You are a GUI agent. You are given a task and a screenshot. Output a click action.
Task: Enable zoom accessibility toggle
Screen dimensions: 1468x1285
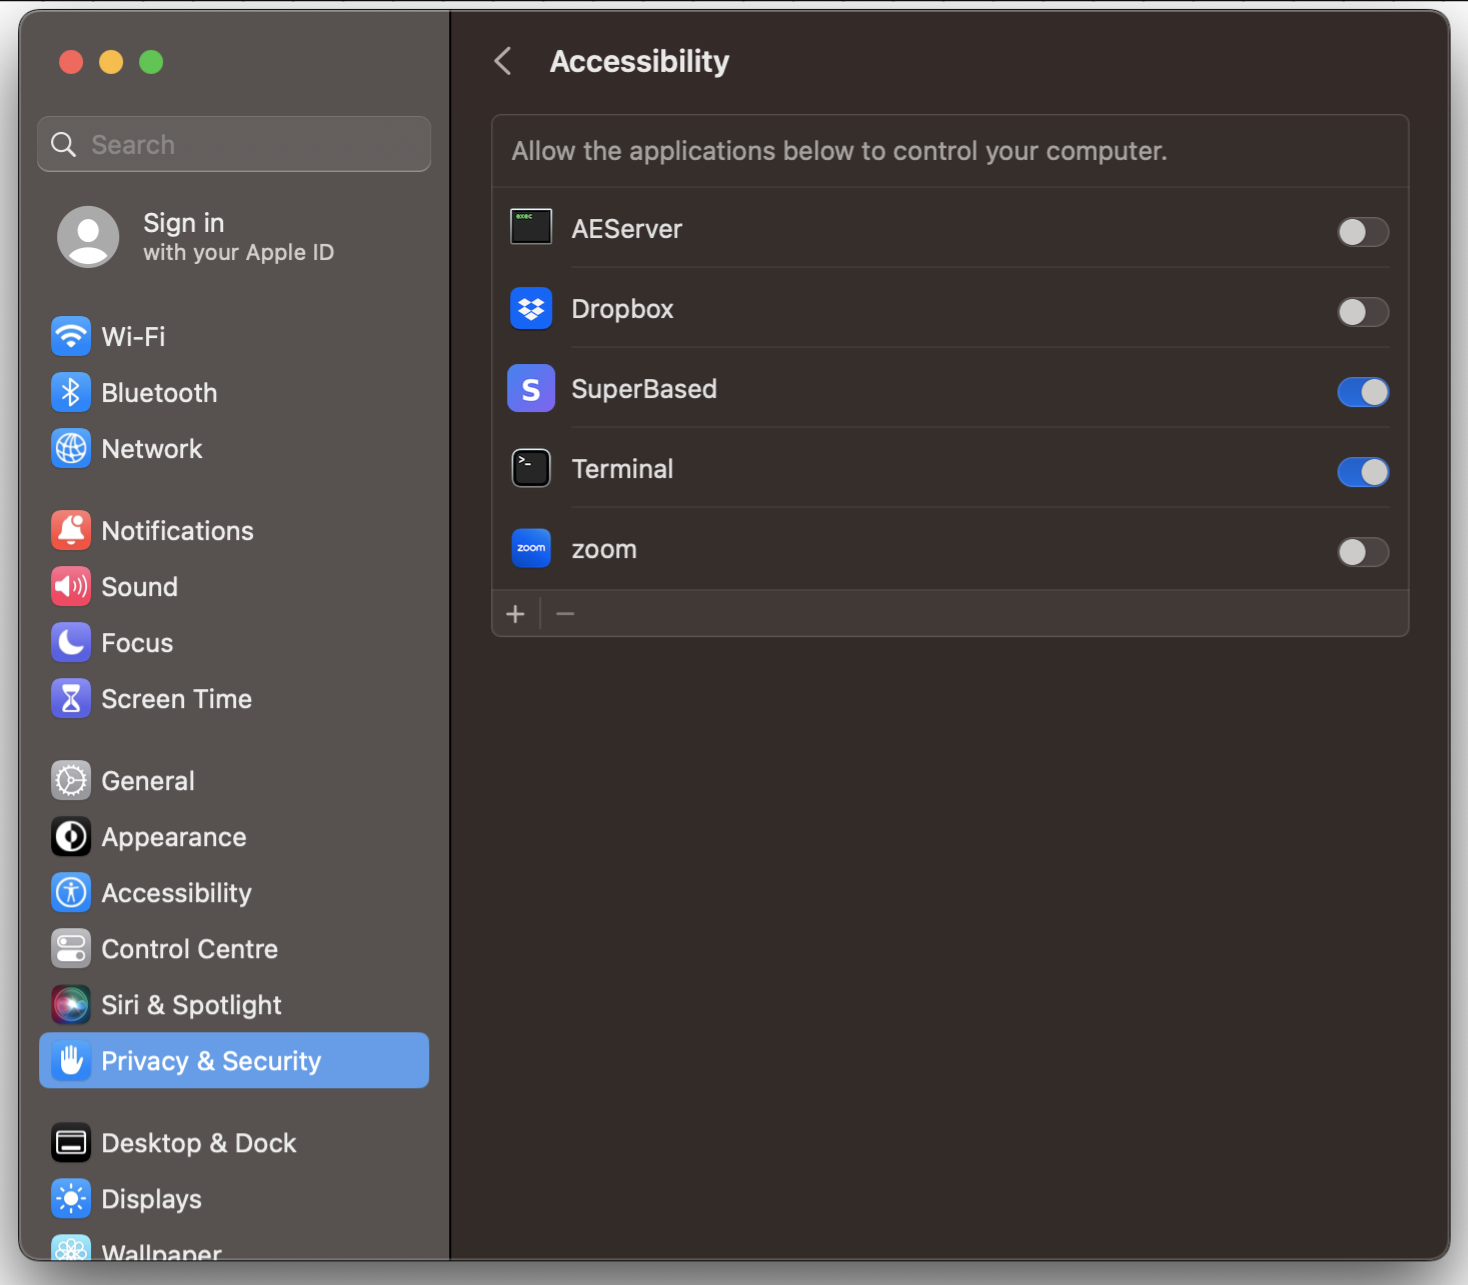coord(1363,552)
